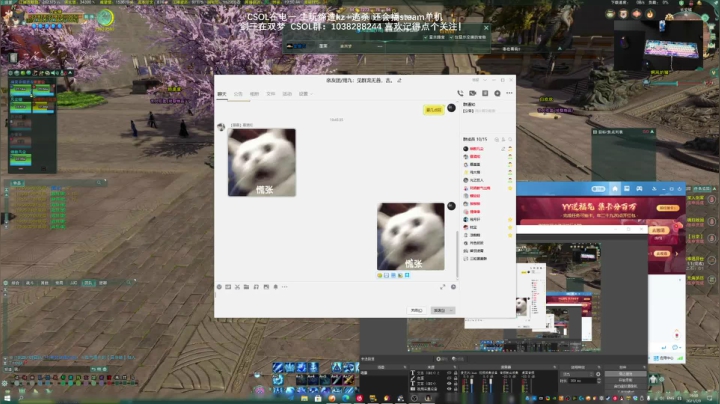The height and width of the screenshot is (404, 720).
Task: Click the Close button below message input
Action: (416, 311)
